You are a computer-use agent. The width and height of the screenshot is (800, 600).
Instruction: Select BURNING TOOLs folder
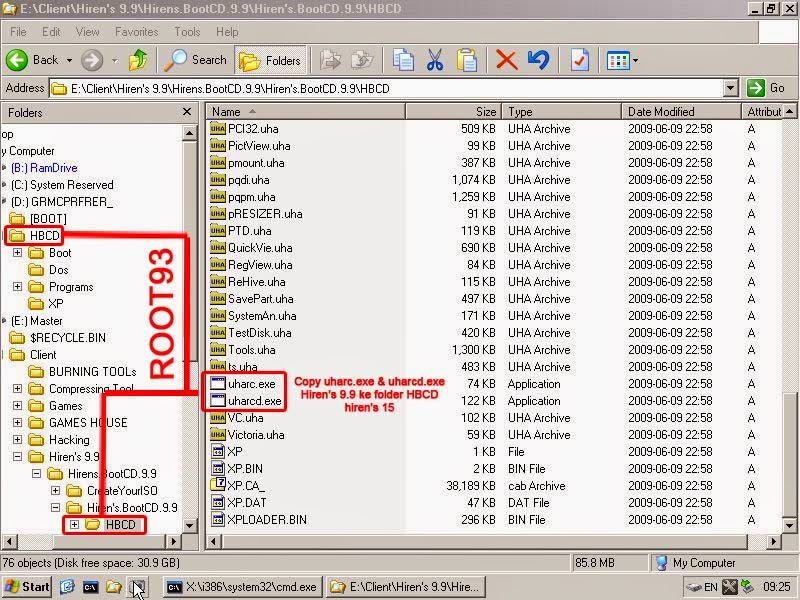point(83,372)
